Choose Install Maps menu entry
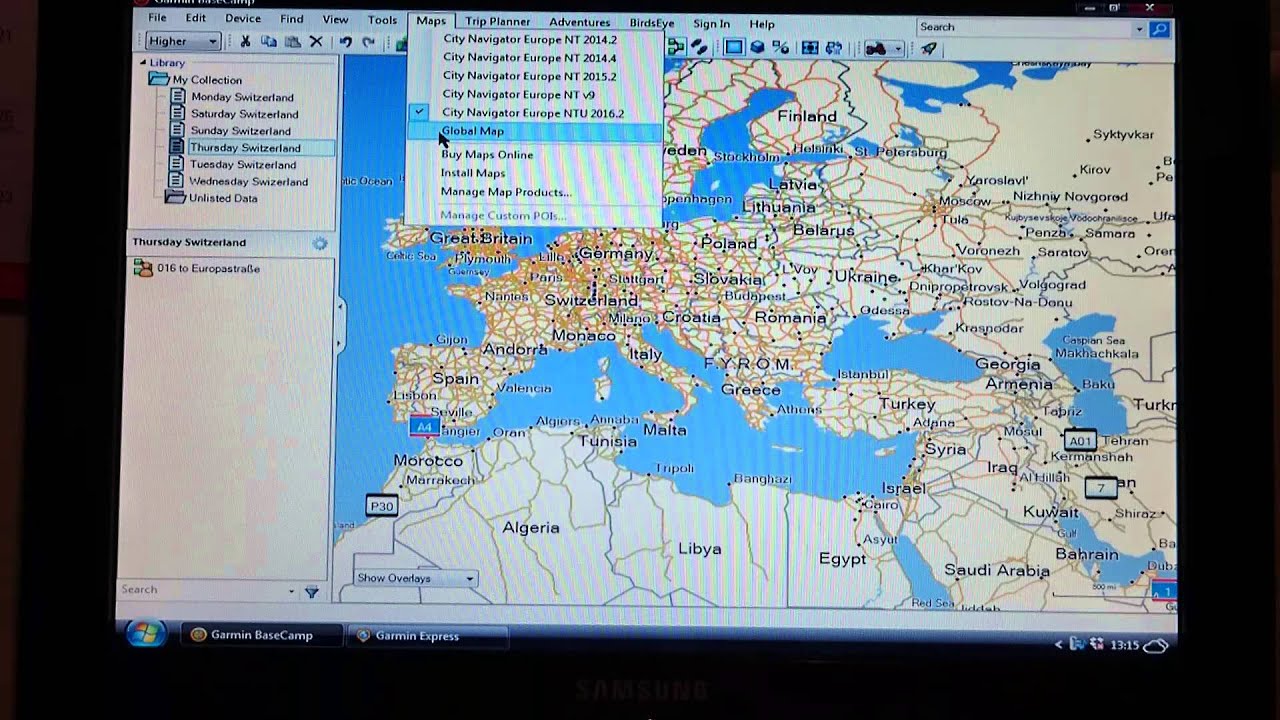 tap(473, 173)
